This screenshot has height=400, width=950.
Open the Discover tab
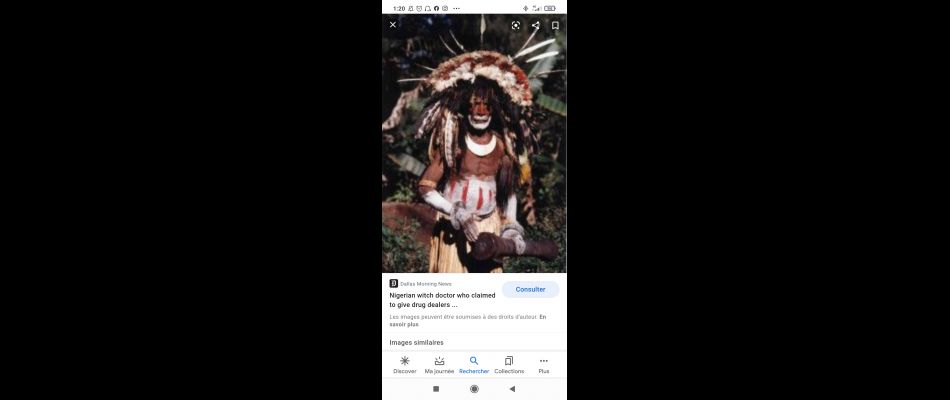pos(405,365)
